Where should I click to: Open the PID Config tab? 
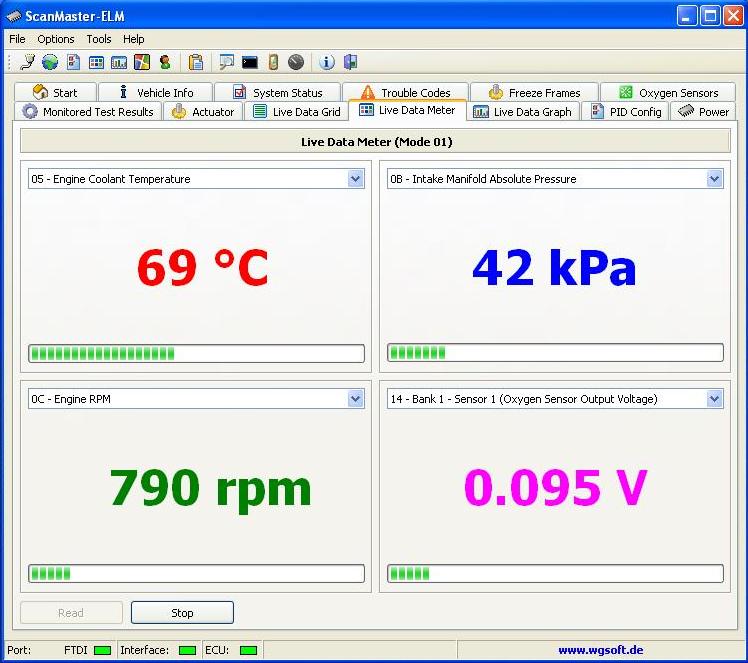(x=626, y=112)
